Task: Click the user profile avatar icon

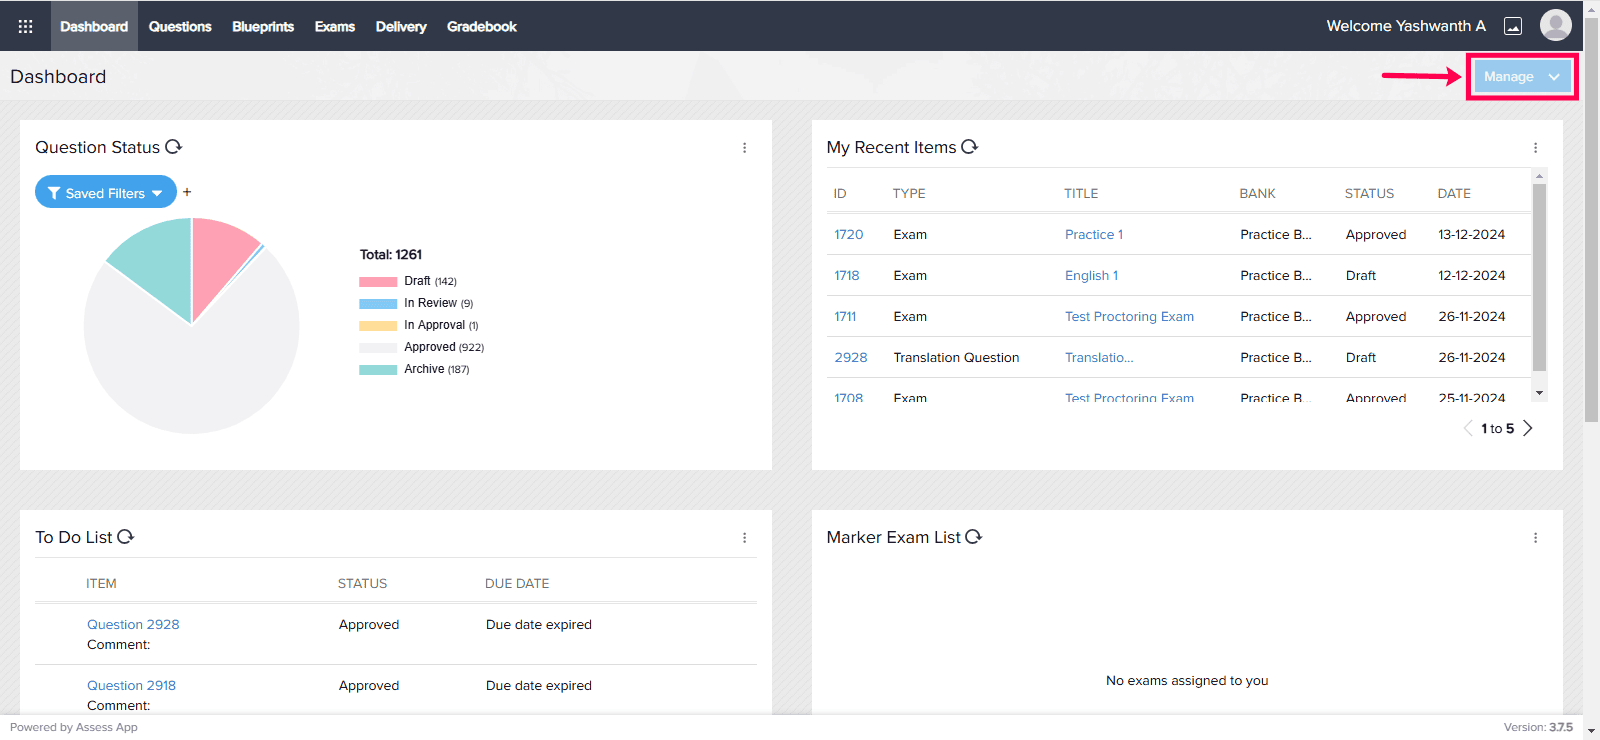Action: coord(1555,25)
